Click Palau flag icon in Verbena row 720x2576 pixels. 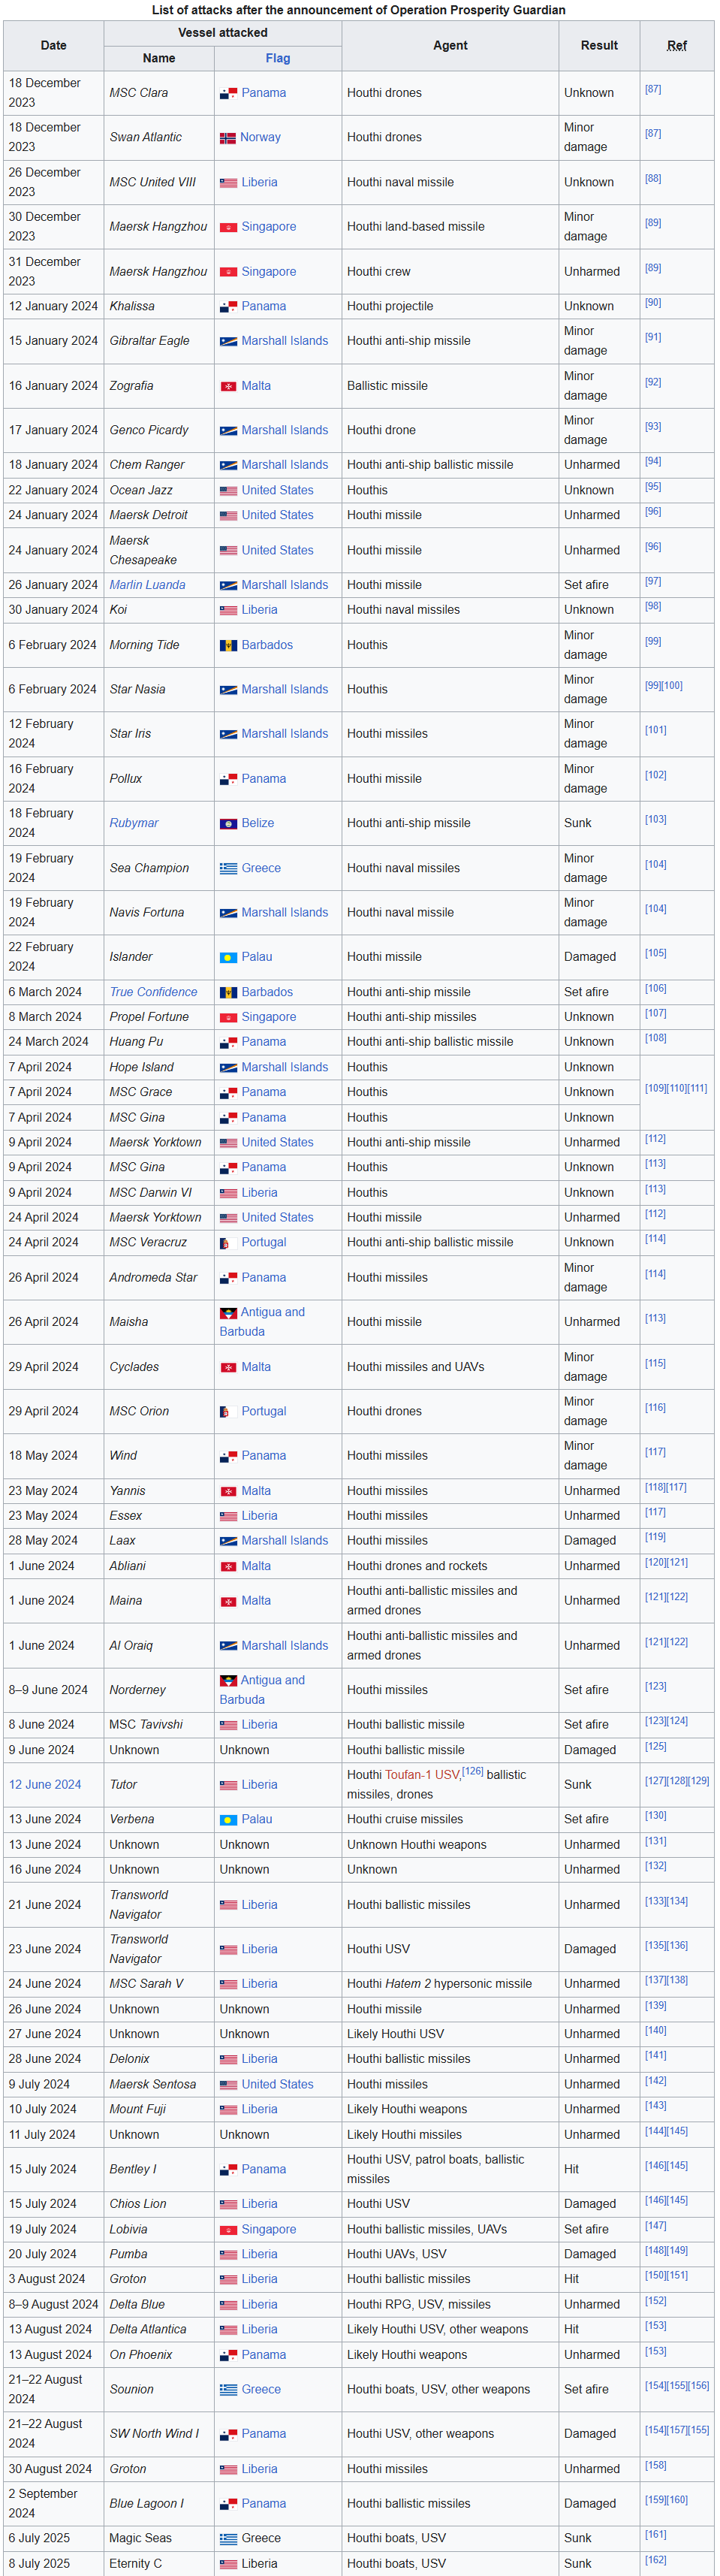[228, 1819]
